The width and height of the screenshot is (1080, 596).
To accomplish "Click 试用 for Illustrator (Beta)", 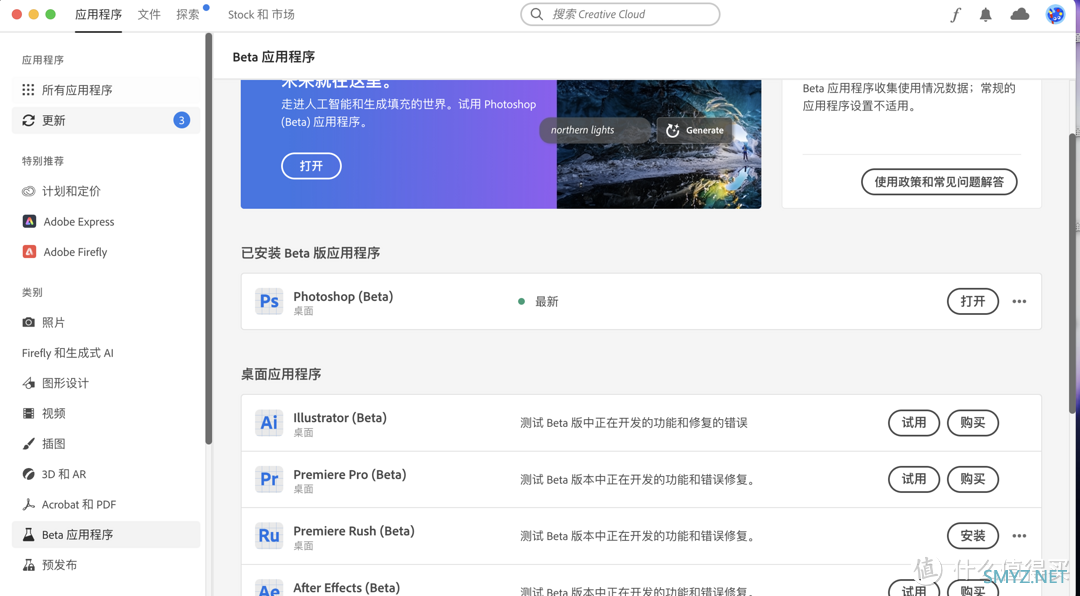I will pos(914,422).
